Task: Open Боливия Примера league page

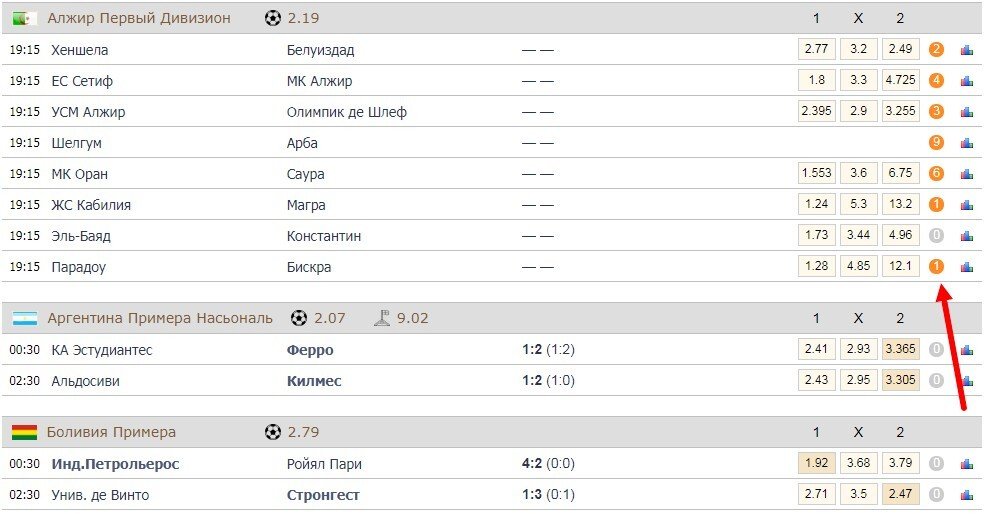Action: pyautogui.click(x=111, y=432)
